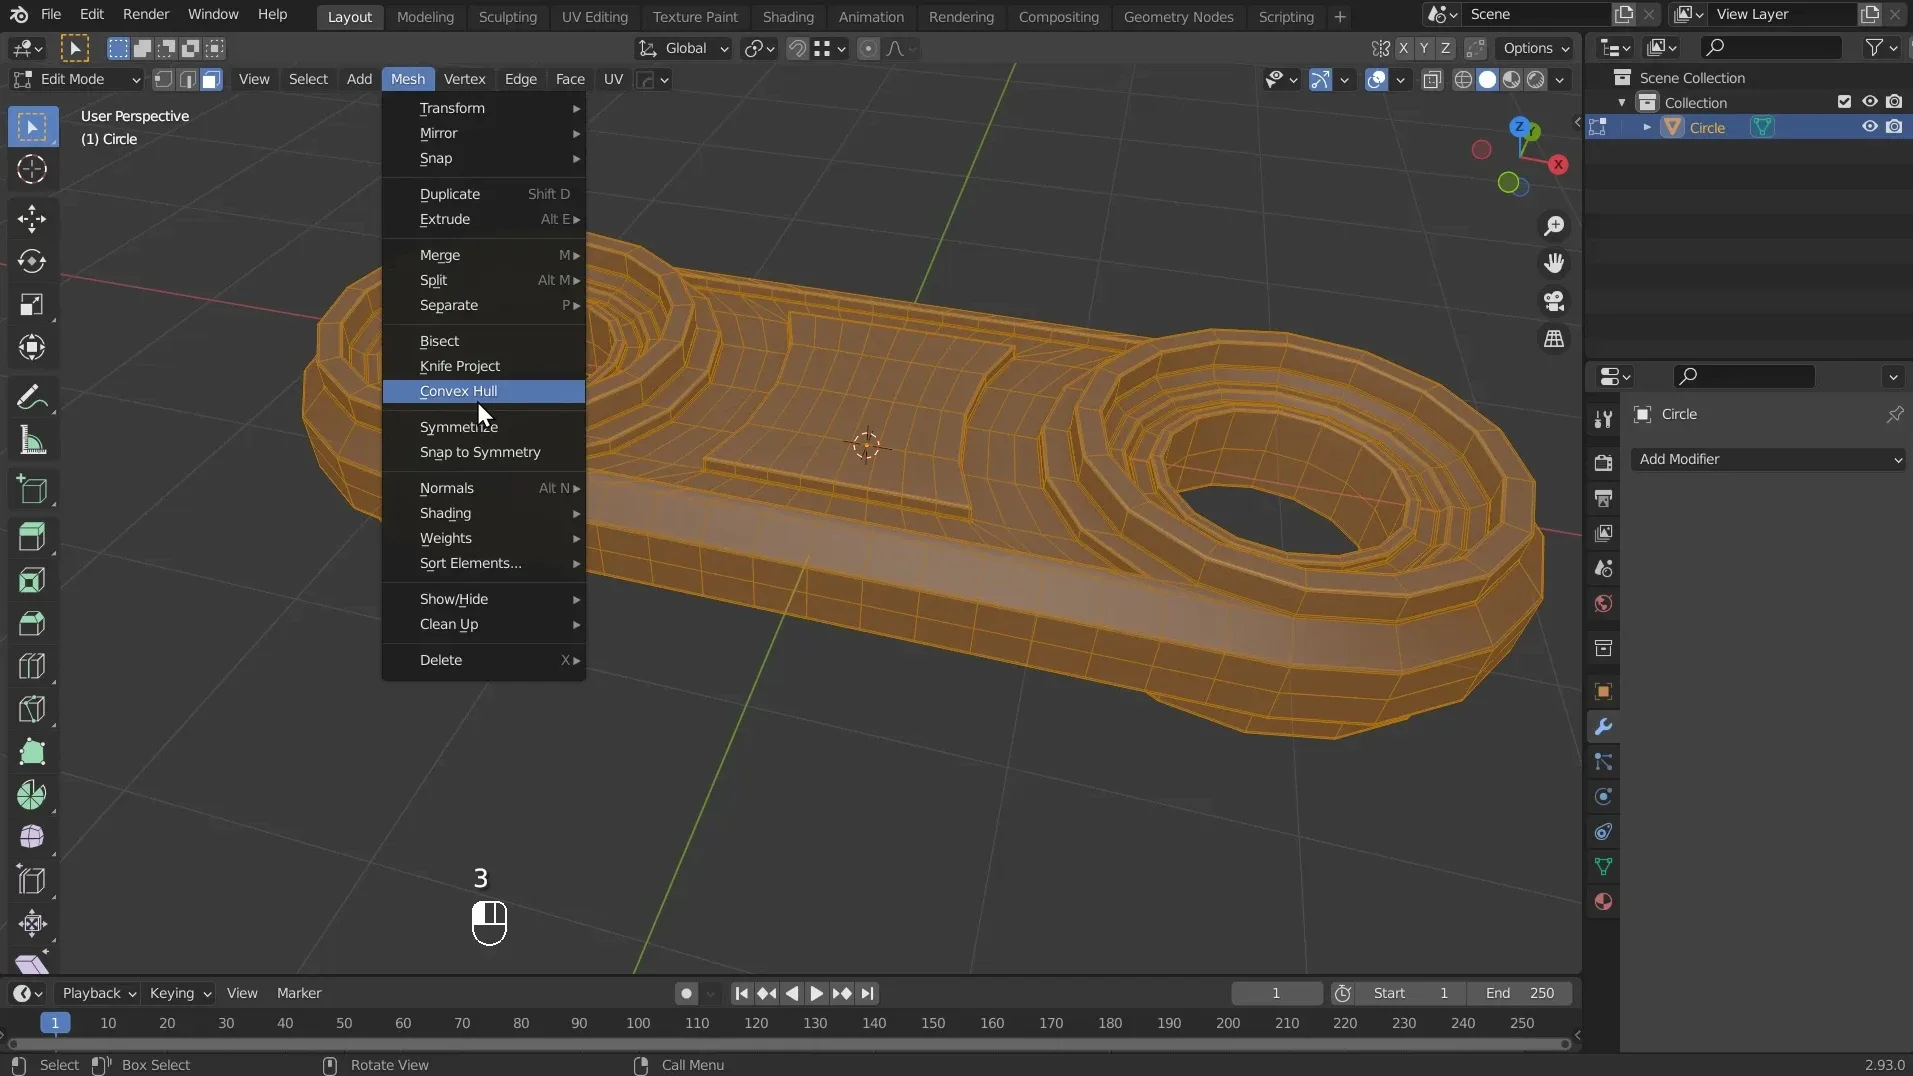Activate the Loop Cut tool
The height and width of the screenshot is (1076, 1913).
pos(32,666)
